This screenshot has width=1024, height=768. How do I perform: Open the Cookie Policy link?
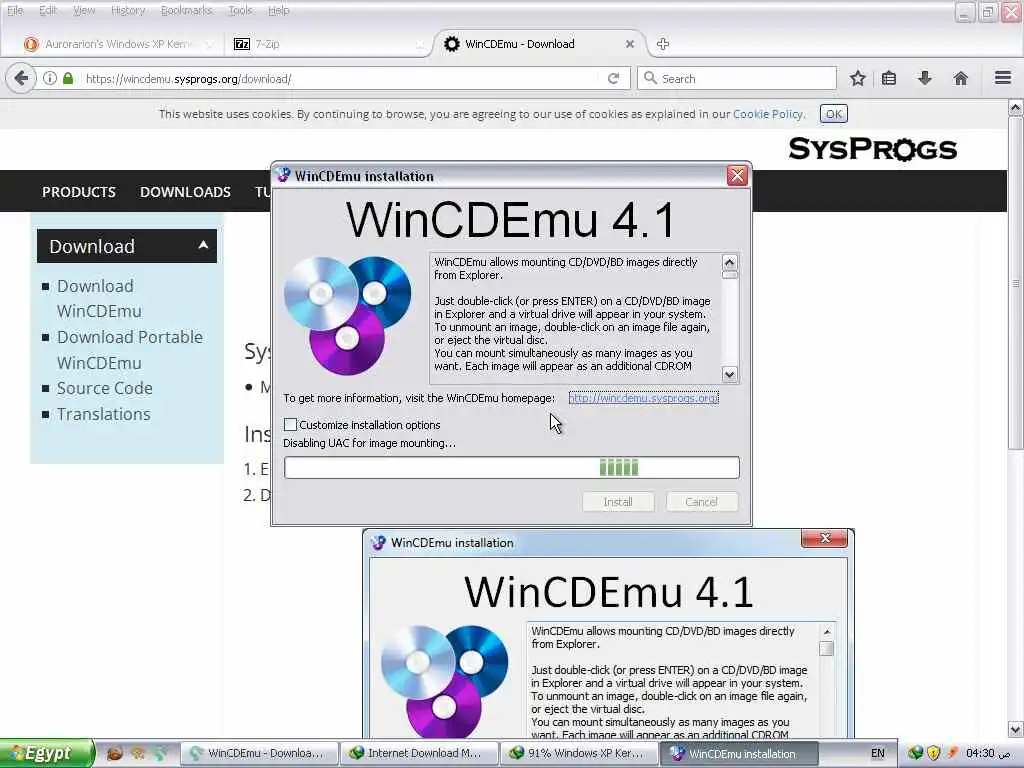[x=768, y=114]
